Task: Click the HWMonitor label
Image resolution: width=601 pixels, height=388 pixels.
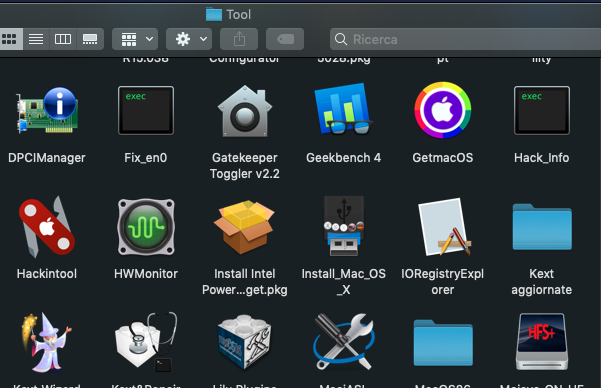Action: pos(146,274)
